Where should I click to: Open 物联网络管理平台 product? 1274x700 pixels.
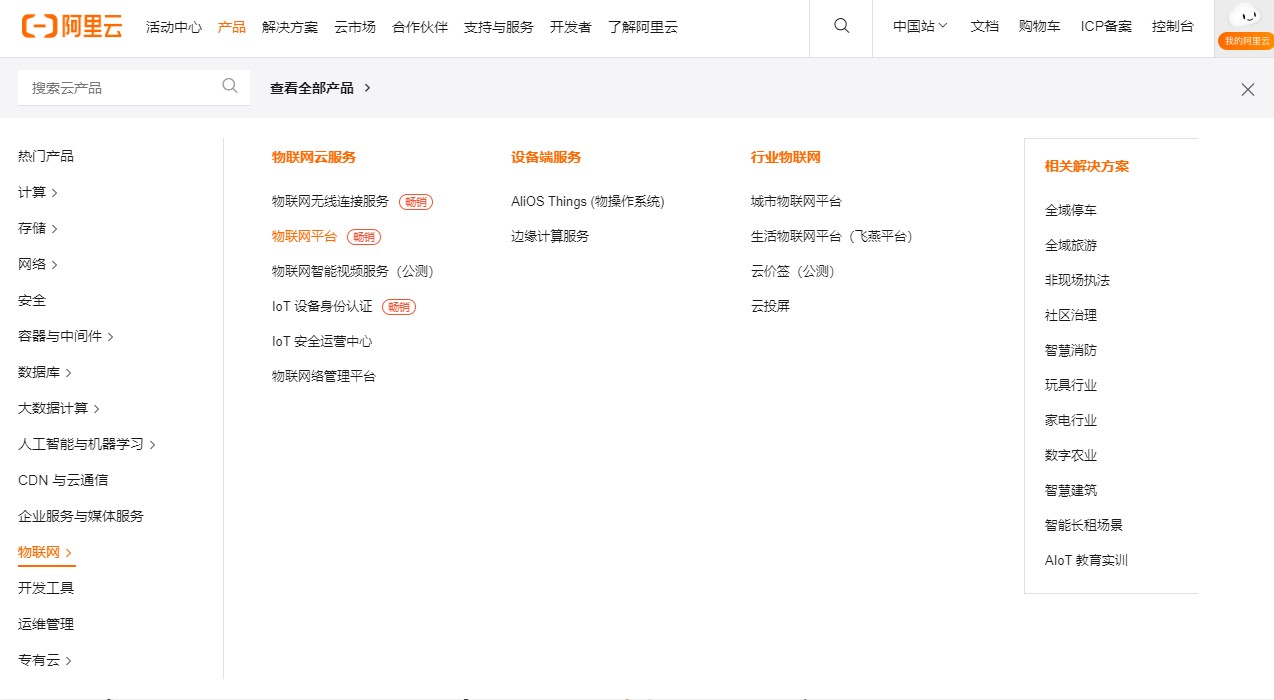click(324, 376)
